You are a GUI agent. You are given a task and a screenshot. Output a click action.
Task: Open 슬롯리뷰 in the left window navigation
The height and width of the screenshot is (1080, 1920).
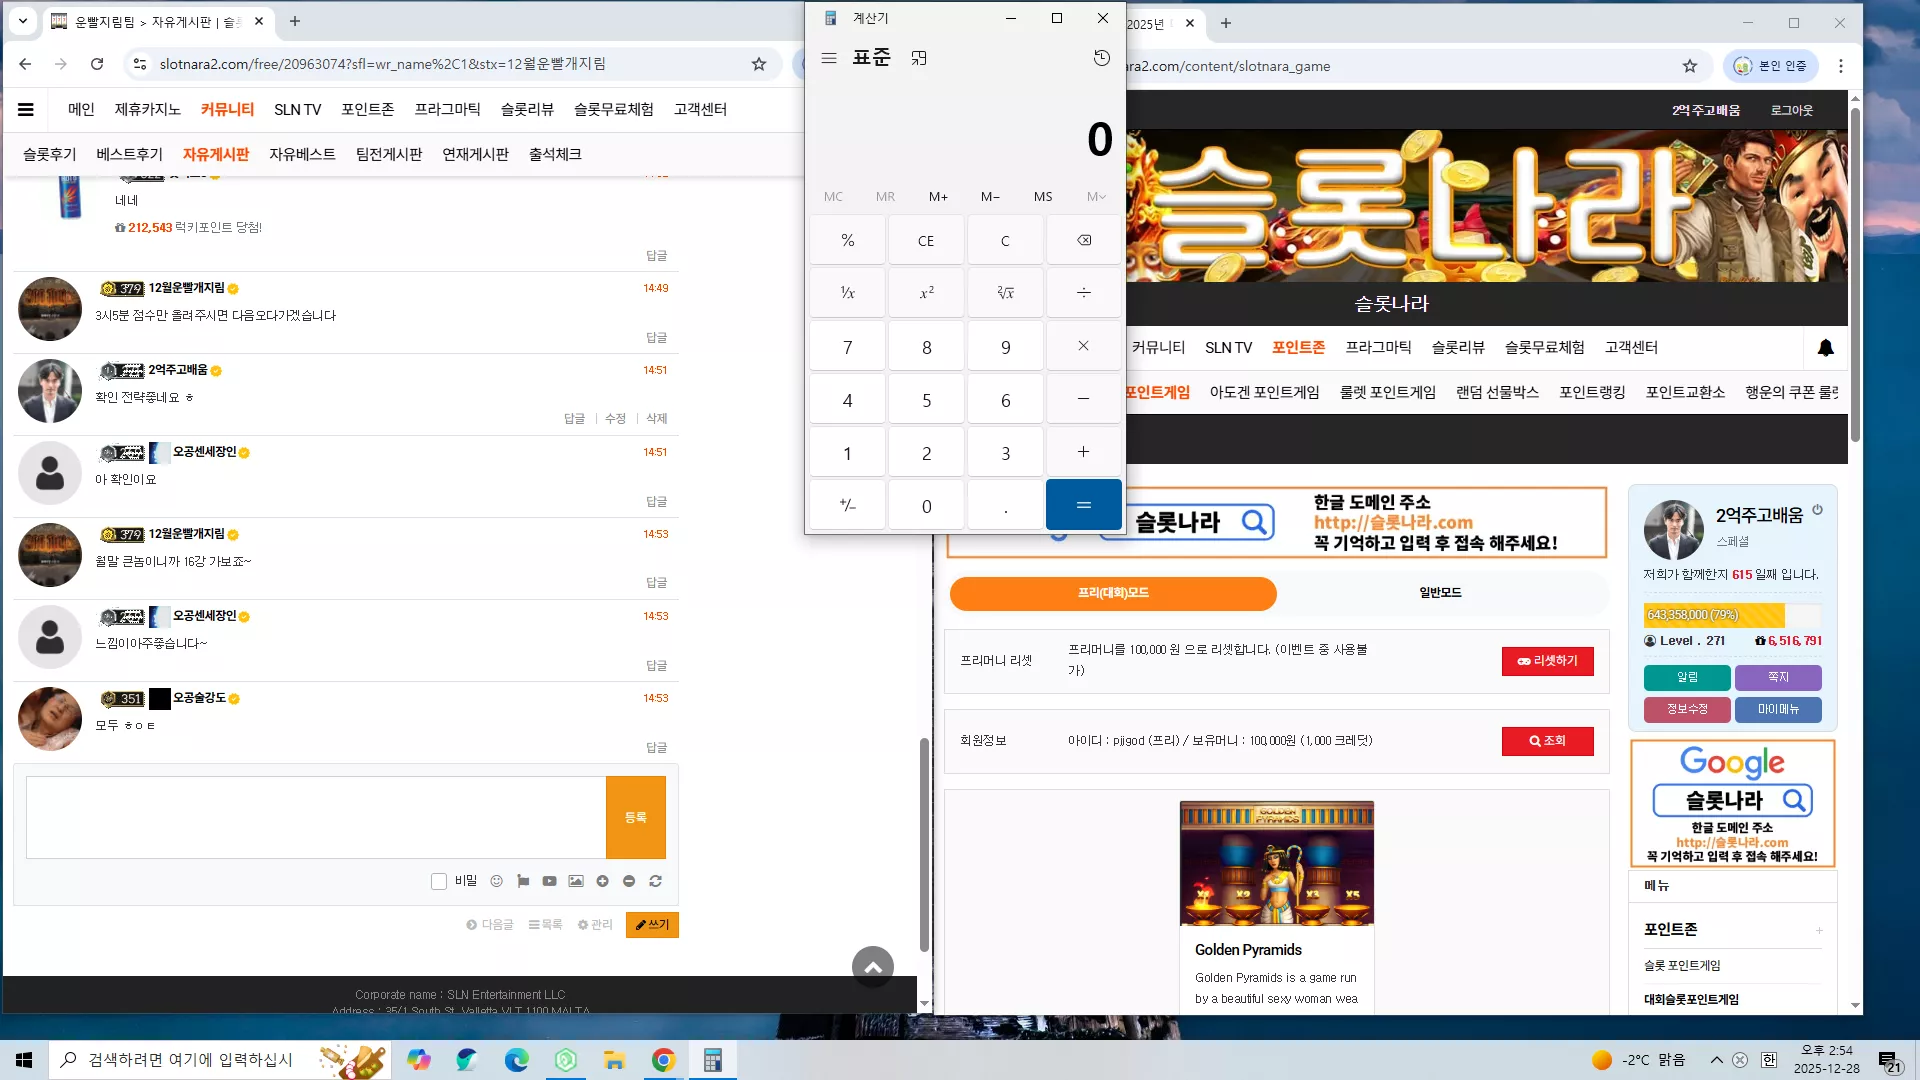click(527, 110)
